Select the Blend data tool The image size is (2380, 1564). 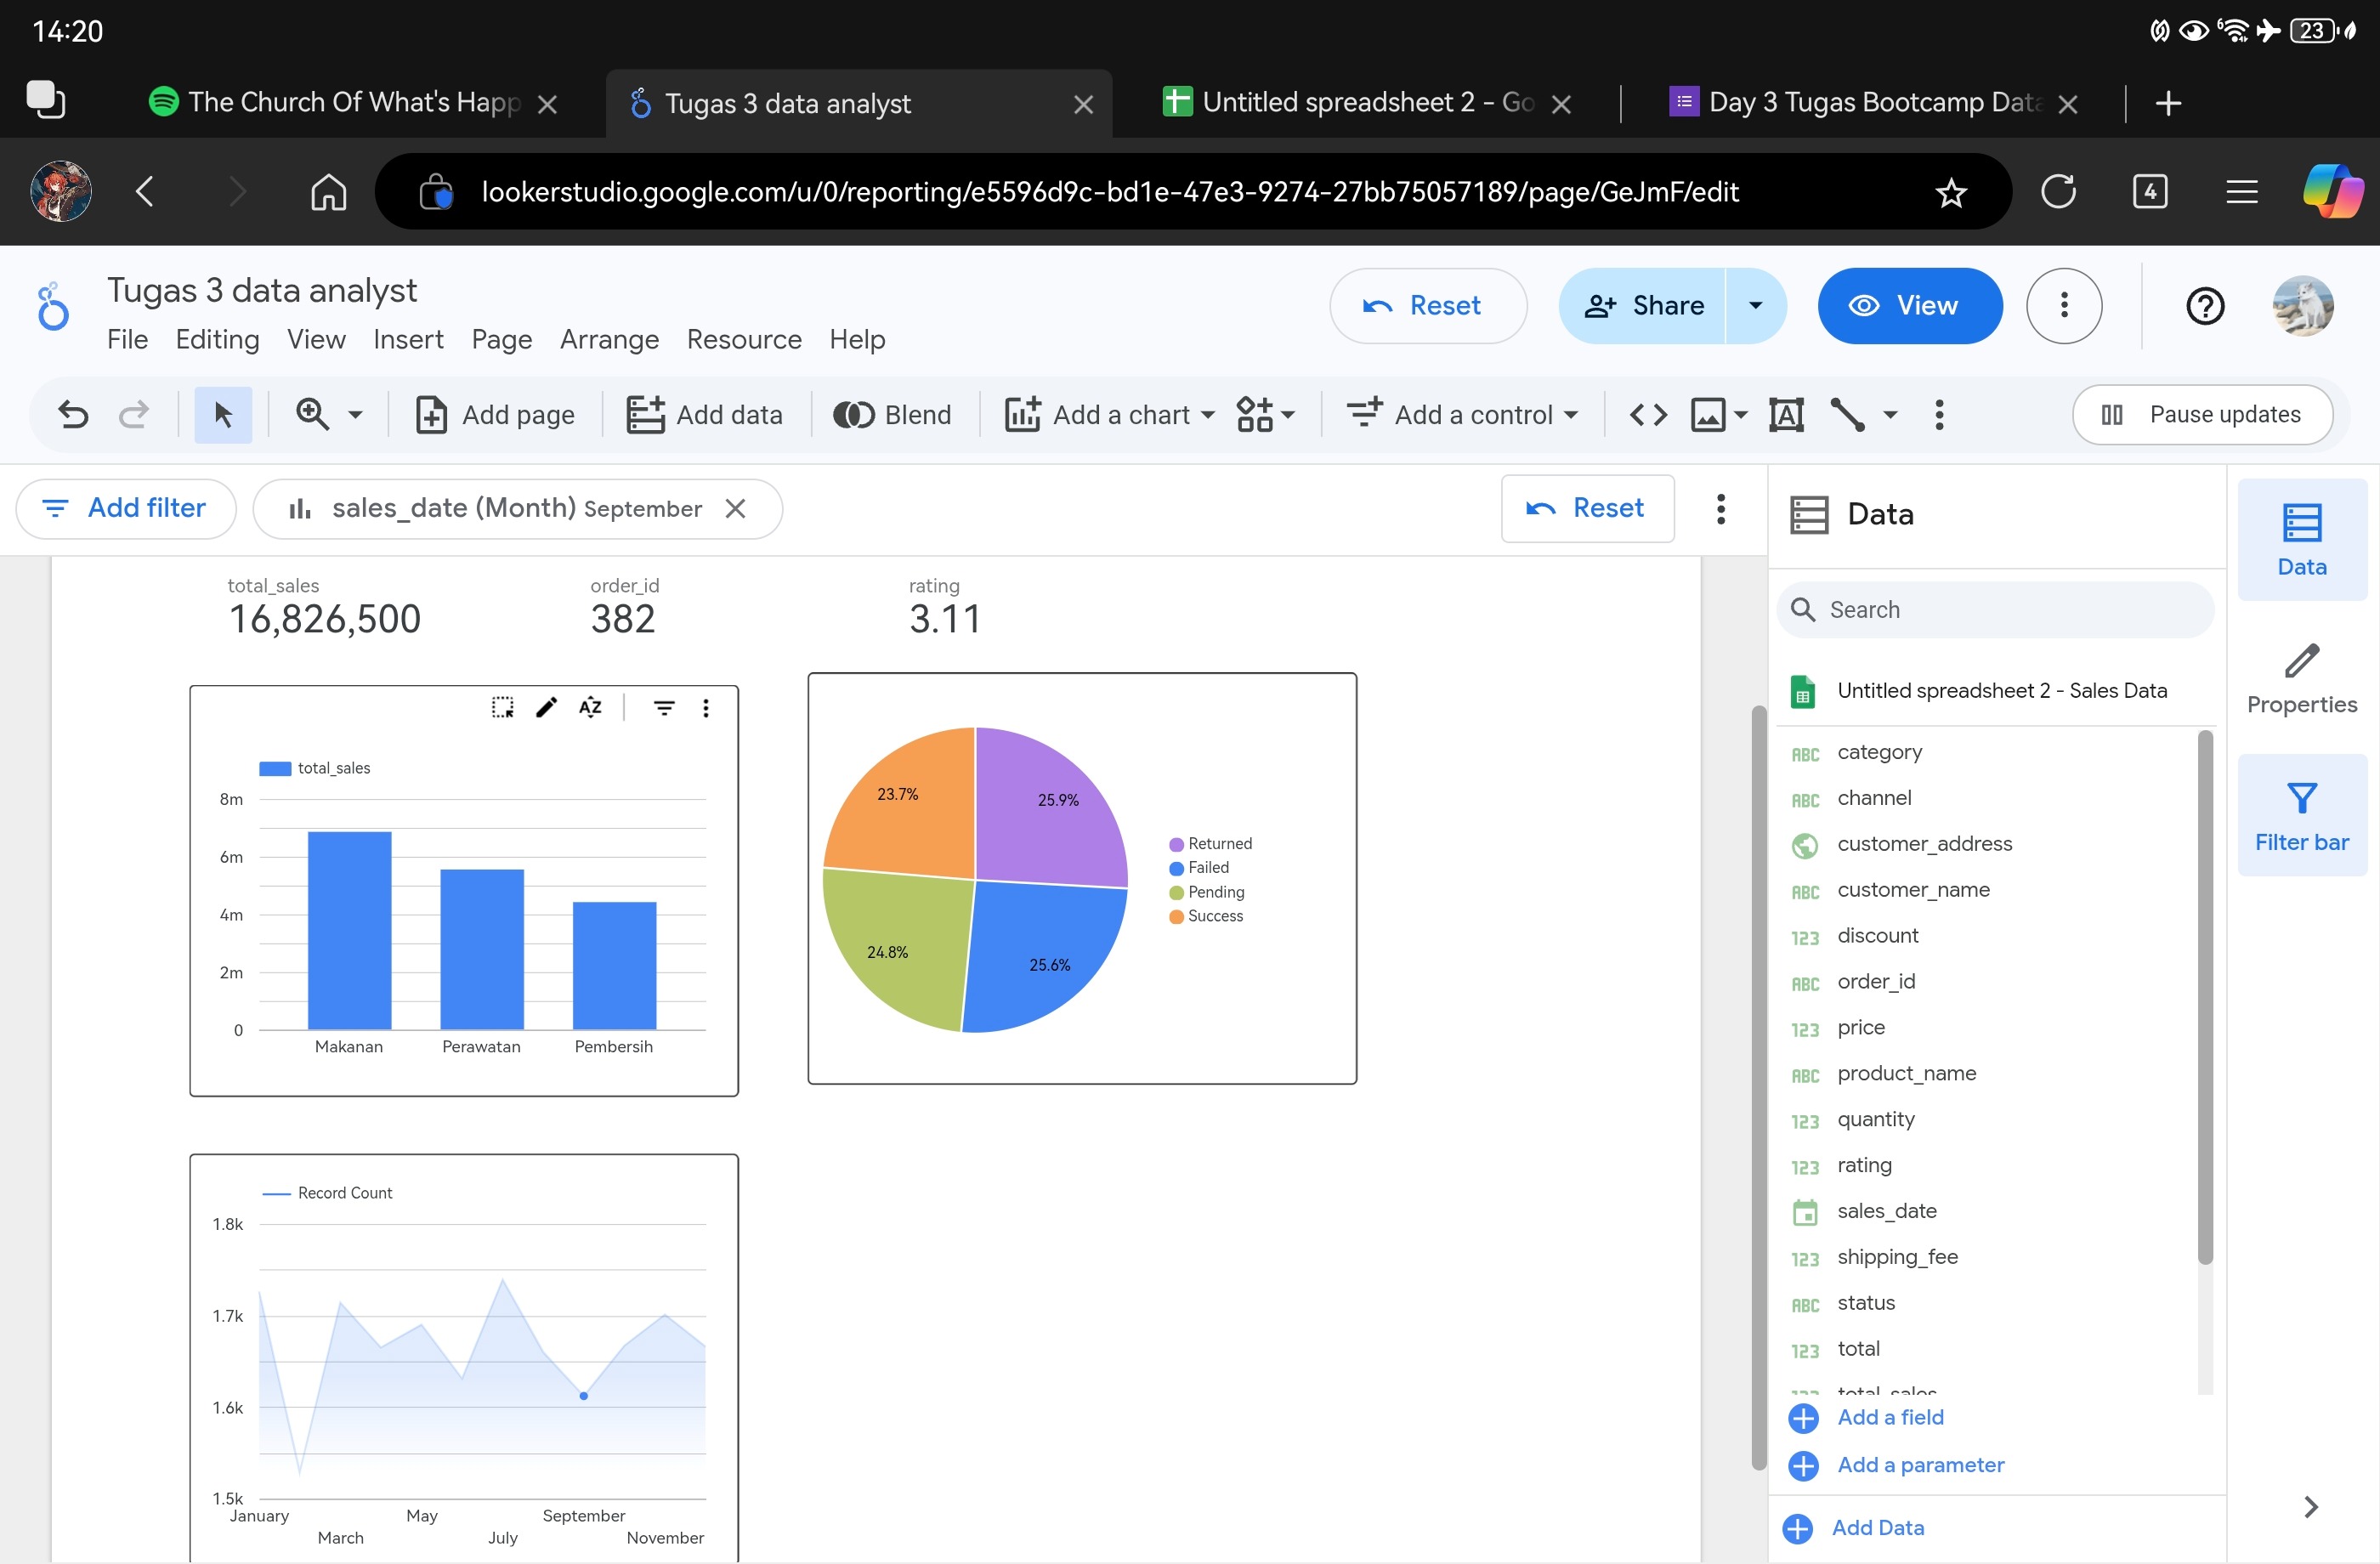(892, 414)
